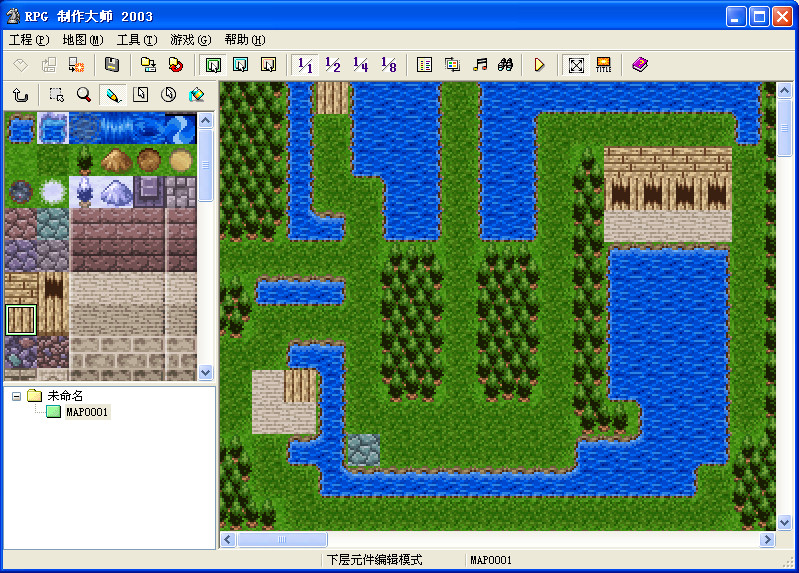
Task: Click the open project toolbar icon
Action: tap(49, 65)
